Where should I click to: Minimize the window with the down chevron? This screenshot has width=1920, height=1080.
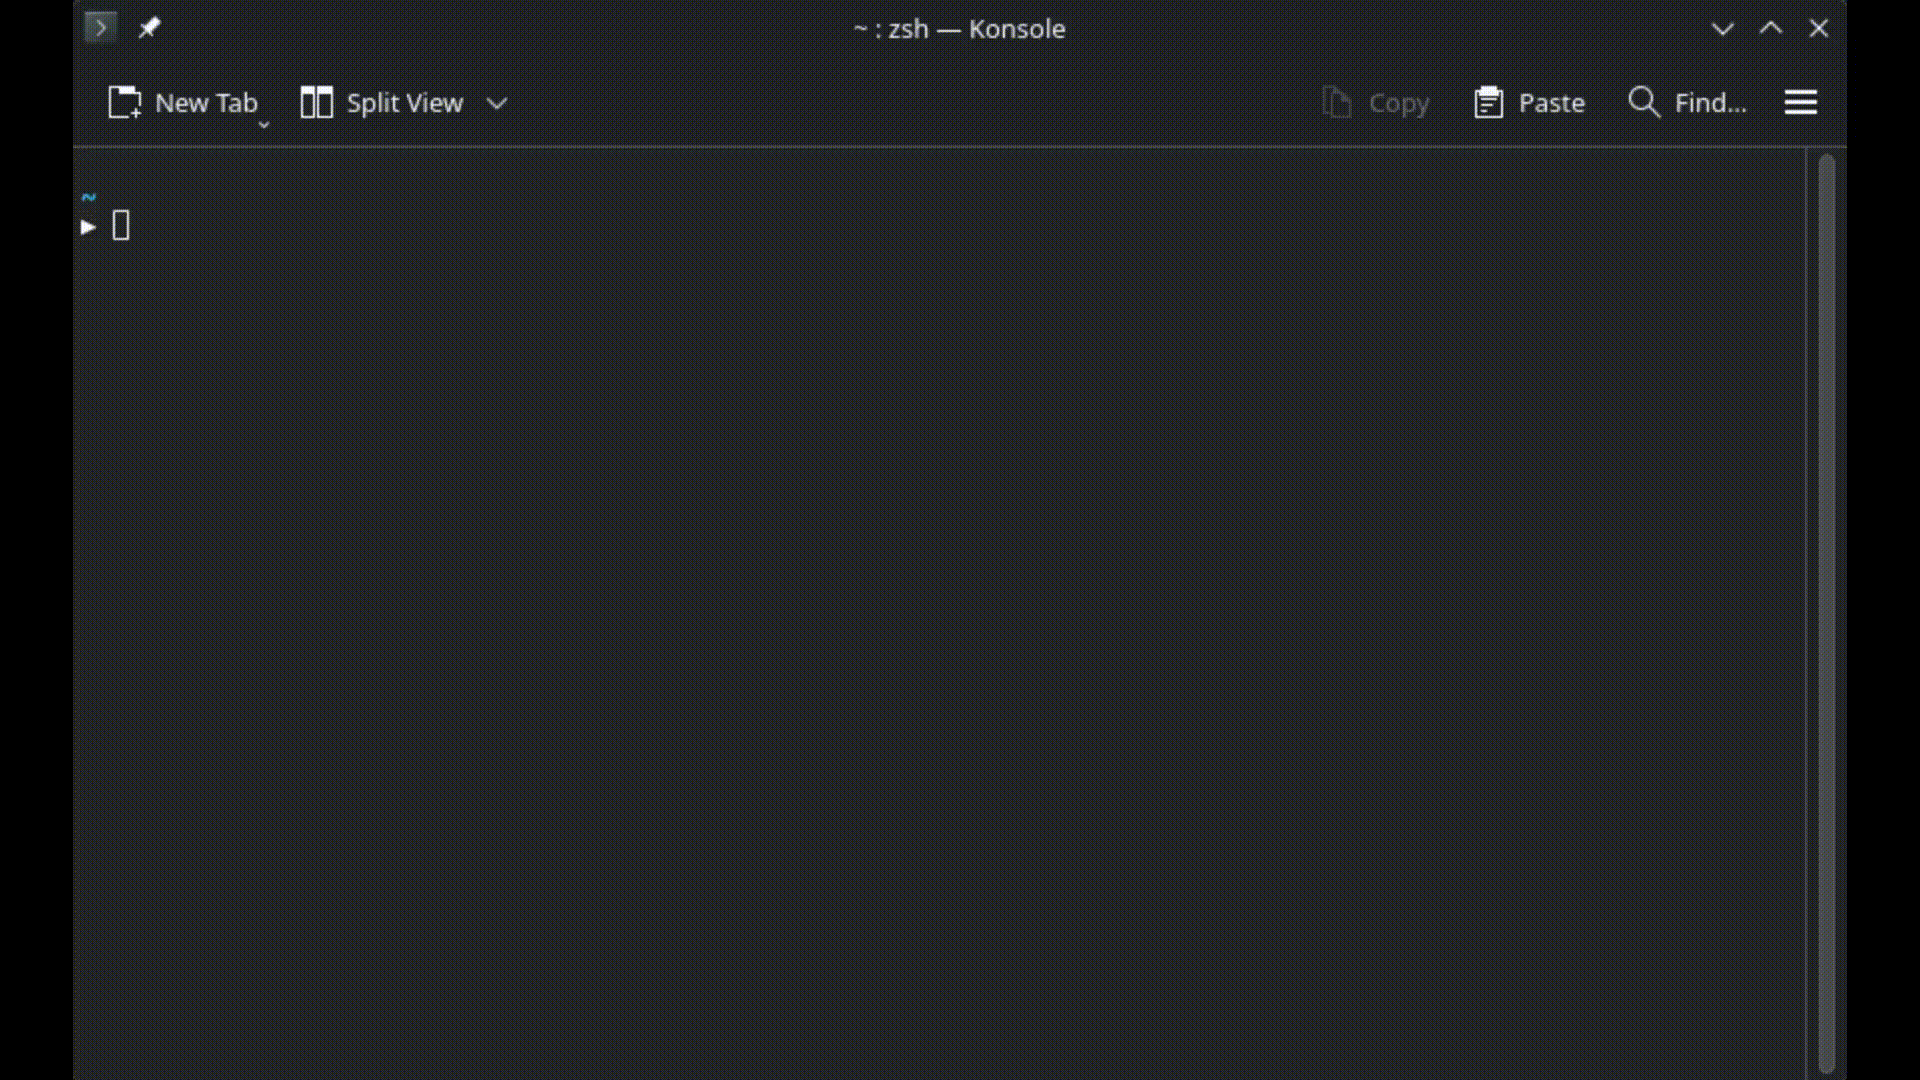coord(1722,29)
